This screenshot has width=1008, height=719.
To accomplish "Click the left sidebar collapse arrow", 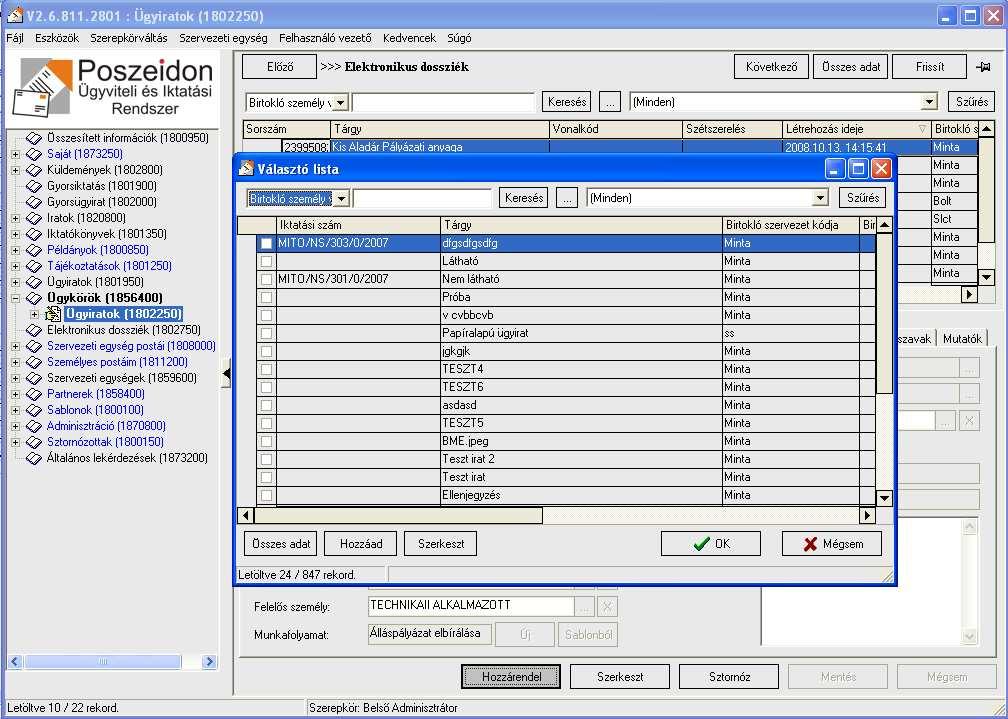I will pos(226,374).
